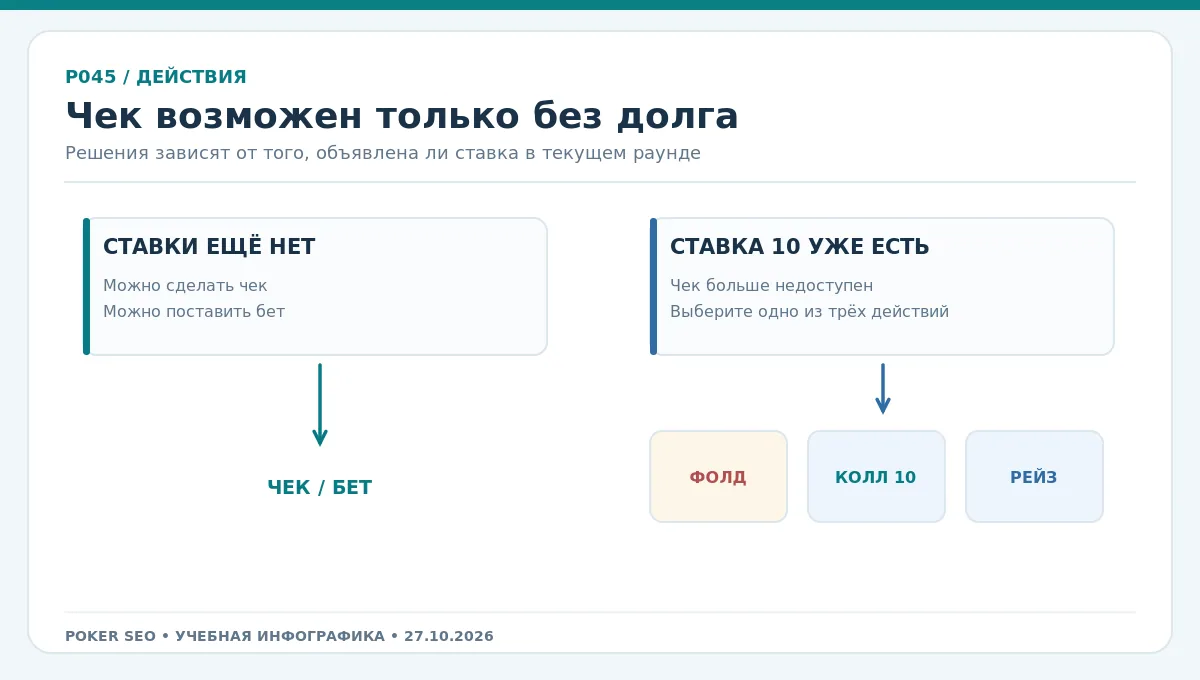Click the P045 / ДЕЙСТВИЯ label

[x=155, y=77]
